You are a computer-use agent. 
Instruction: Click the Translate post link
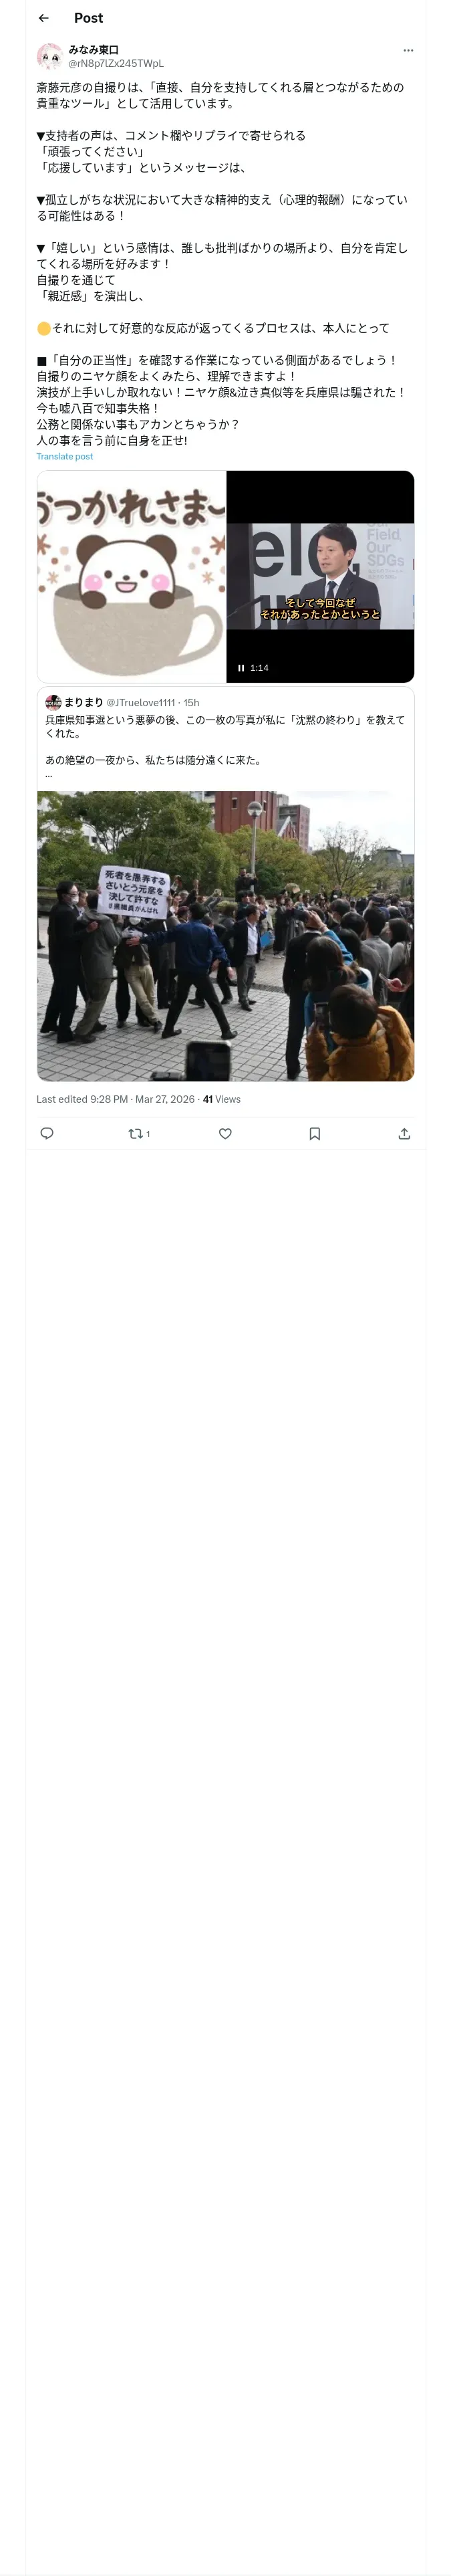[65, 457]
